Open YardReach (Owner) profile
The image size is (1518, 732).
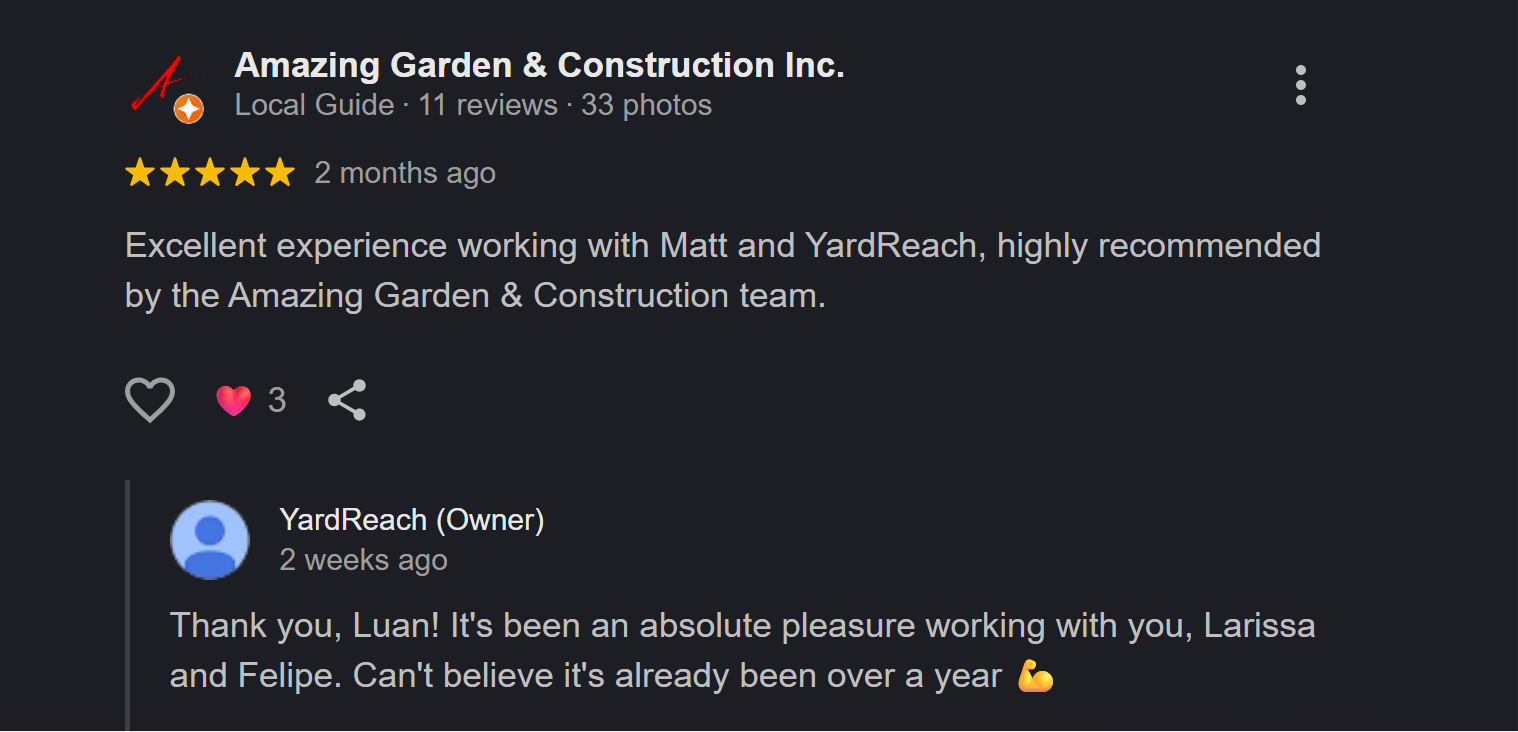[412, 520]
